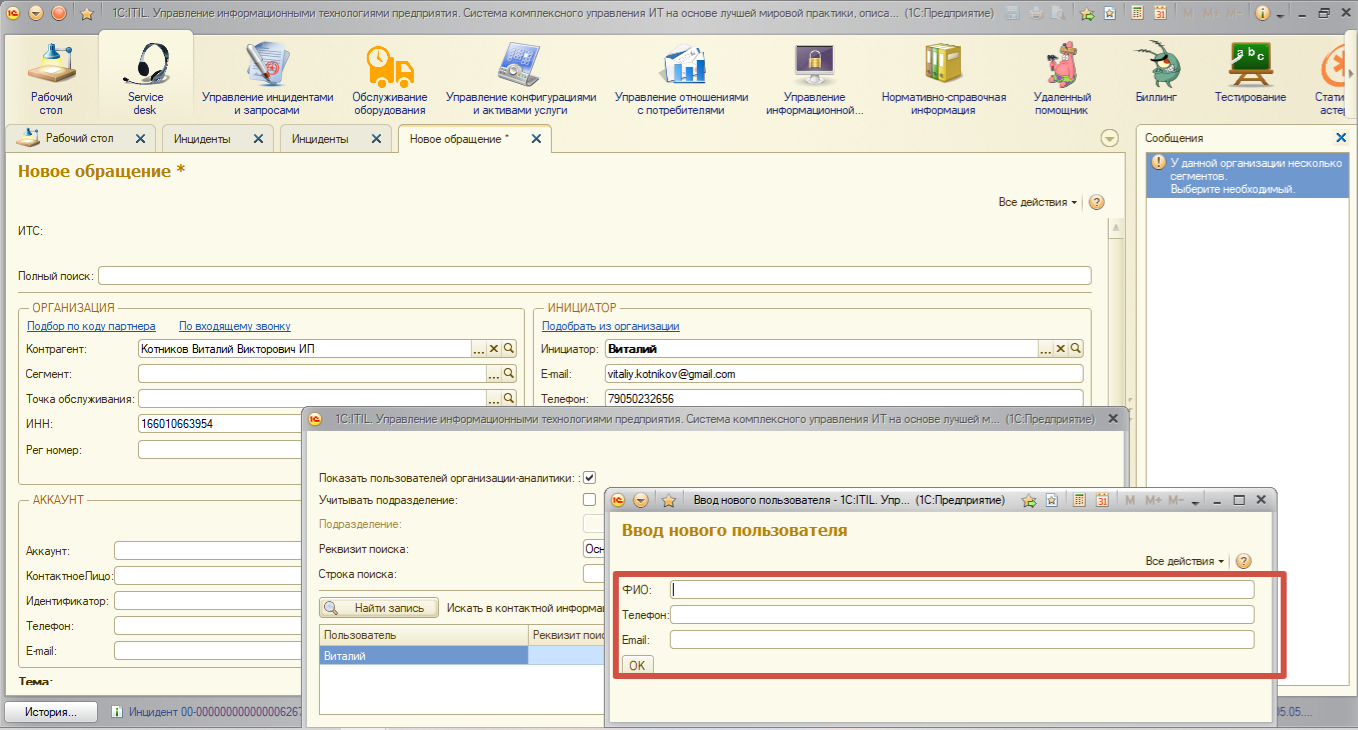1358x730 pixels.
Task: Open orange menu arrow in Ввод нового пользователя
Action: click(641, 500)
